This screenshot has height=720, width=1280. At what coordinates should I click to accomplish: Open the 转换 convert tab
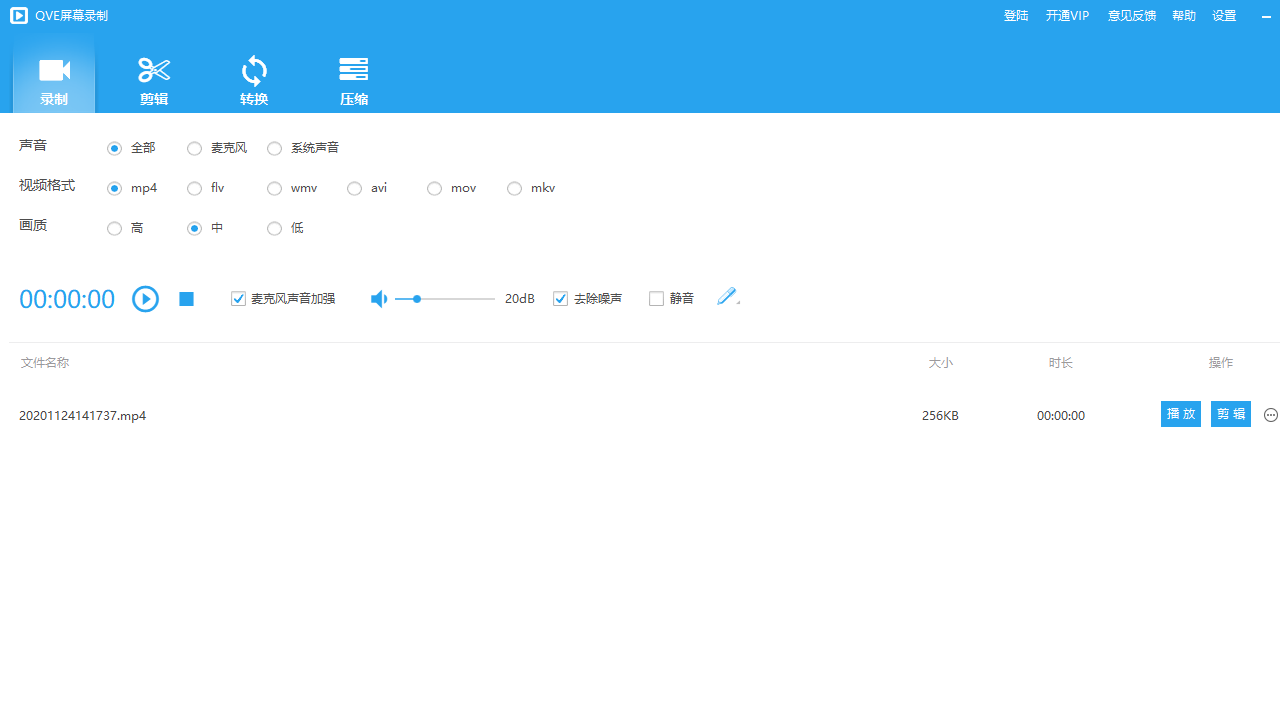click(x=254, y=79)
